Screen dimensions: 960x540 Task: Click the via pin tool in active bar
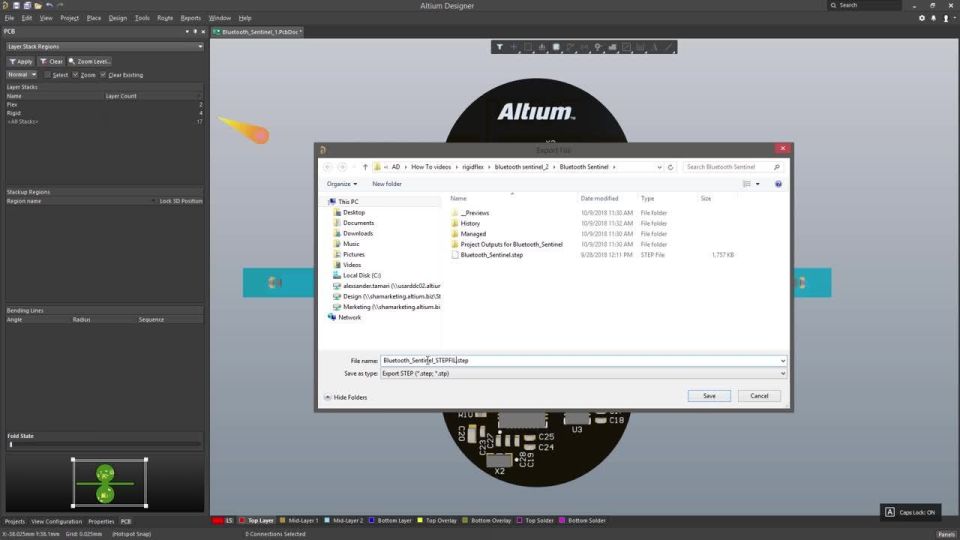tap(598, 47)
